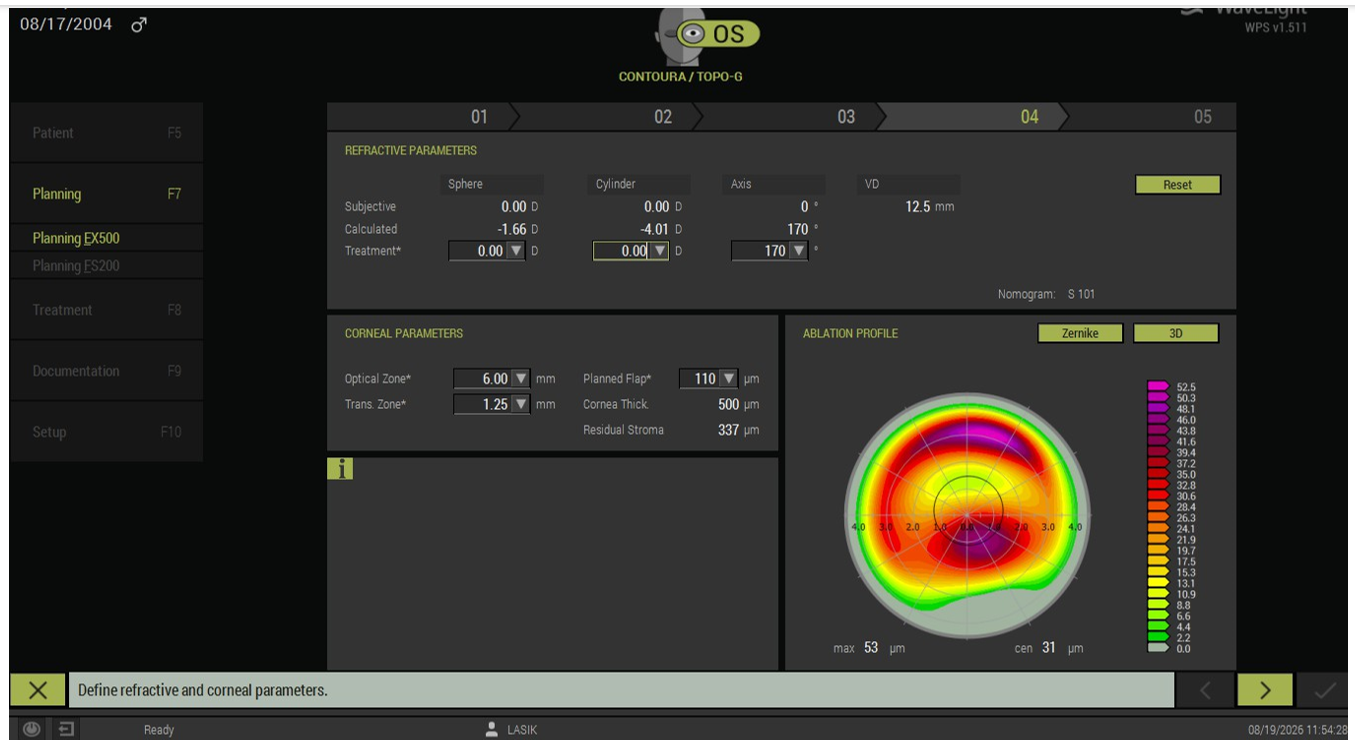Click the cen 31 µm readout
This screenshot has height=749, width=1355.
[1049, 648]
